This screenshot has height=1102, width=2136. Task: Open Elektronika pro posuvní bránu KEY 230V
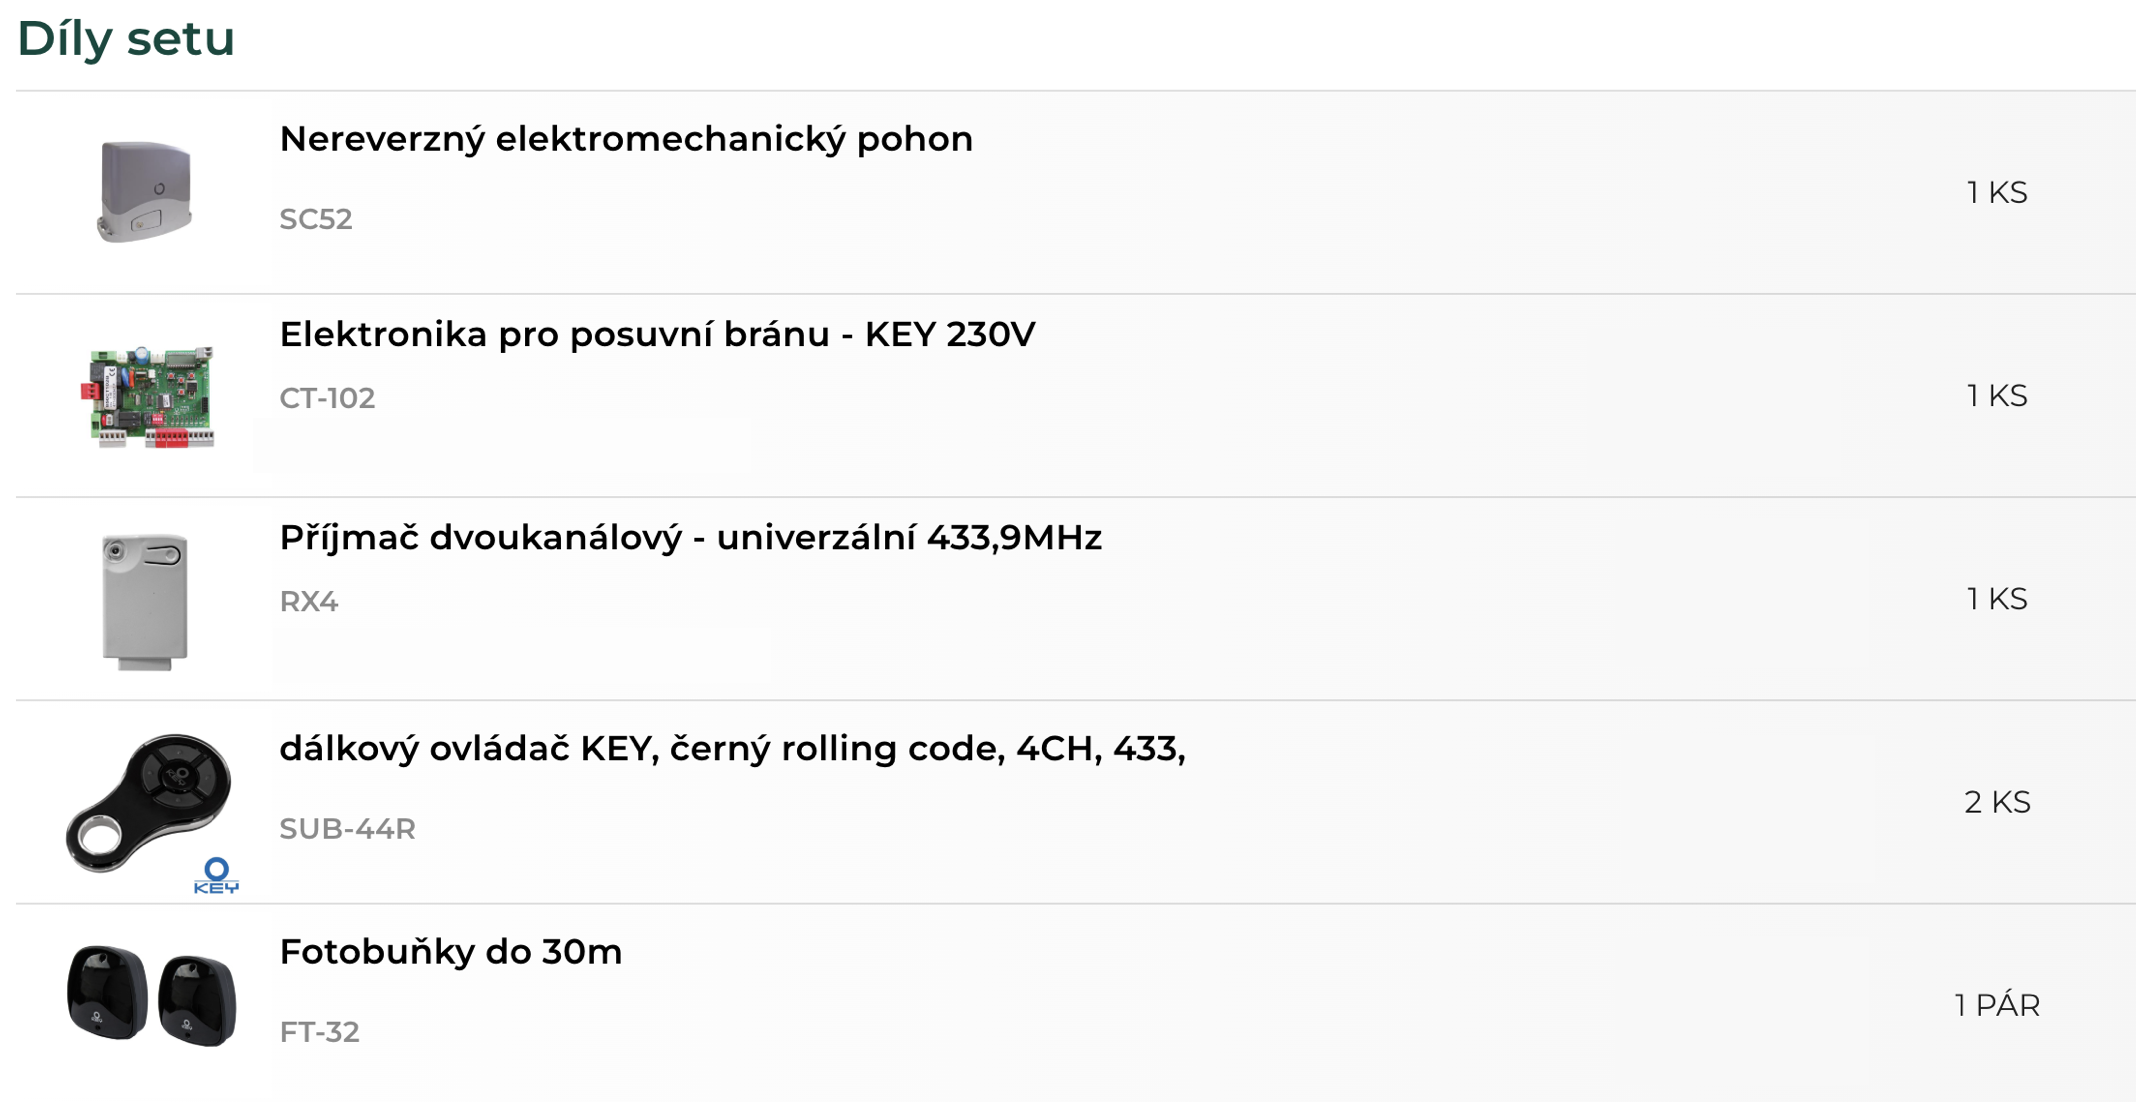point(657,334)
